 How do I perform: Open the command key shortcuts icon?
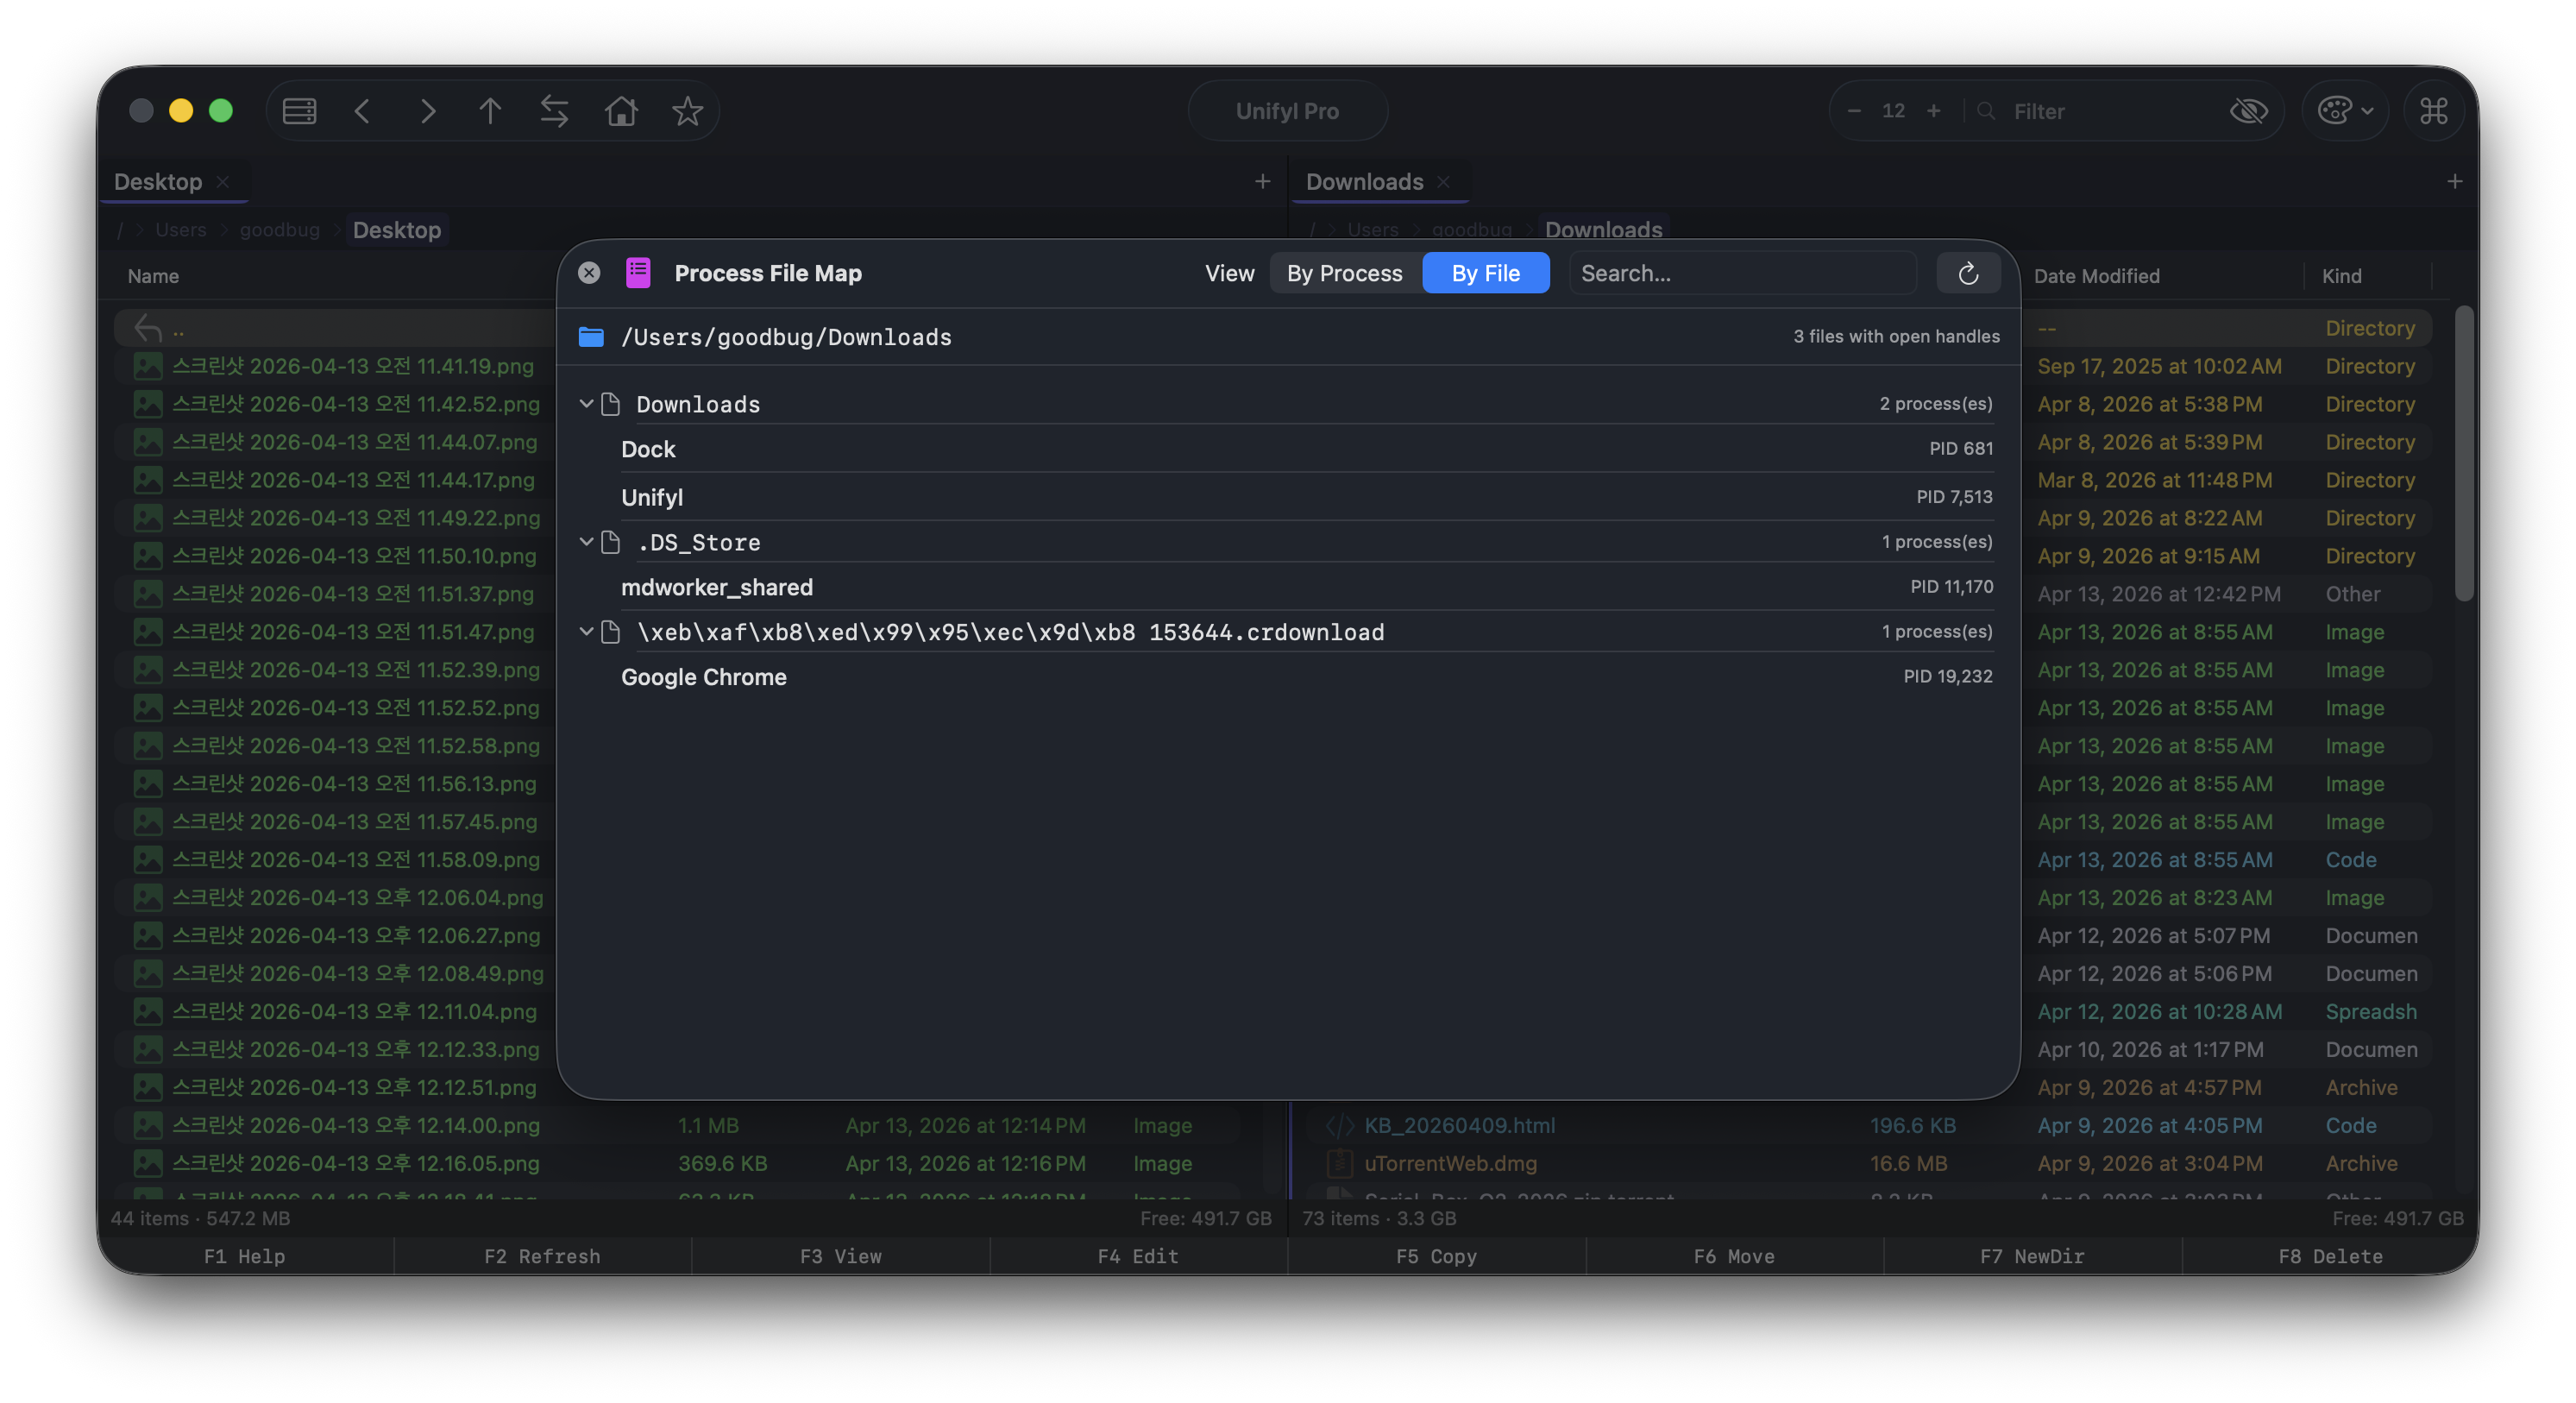coord(2433,111)
